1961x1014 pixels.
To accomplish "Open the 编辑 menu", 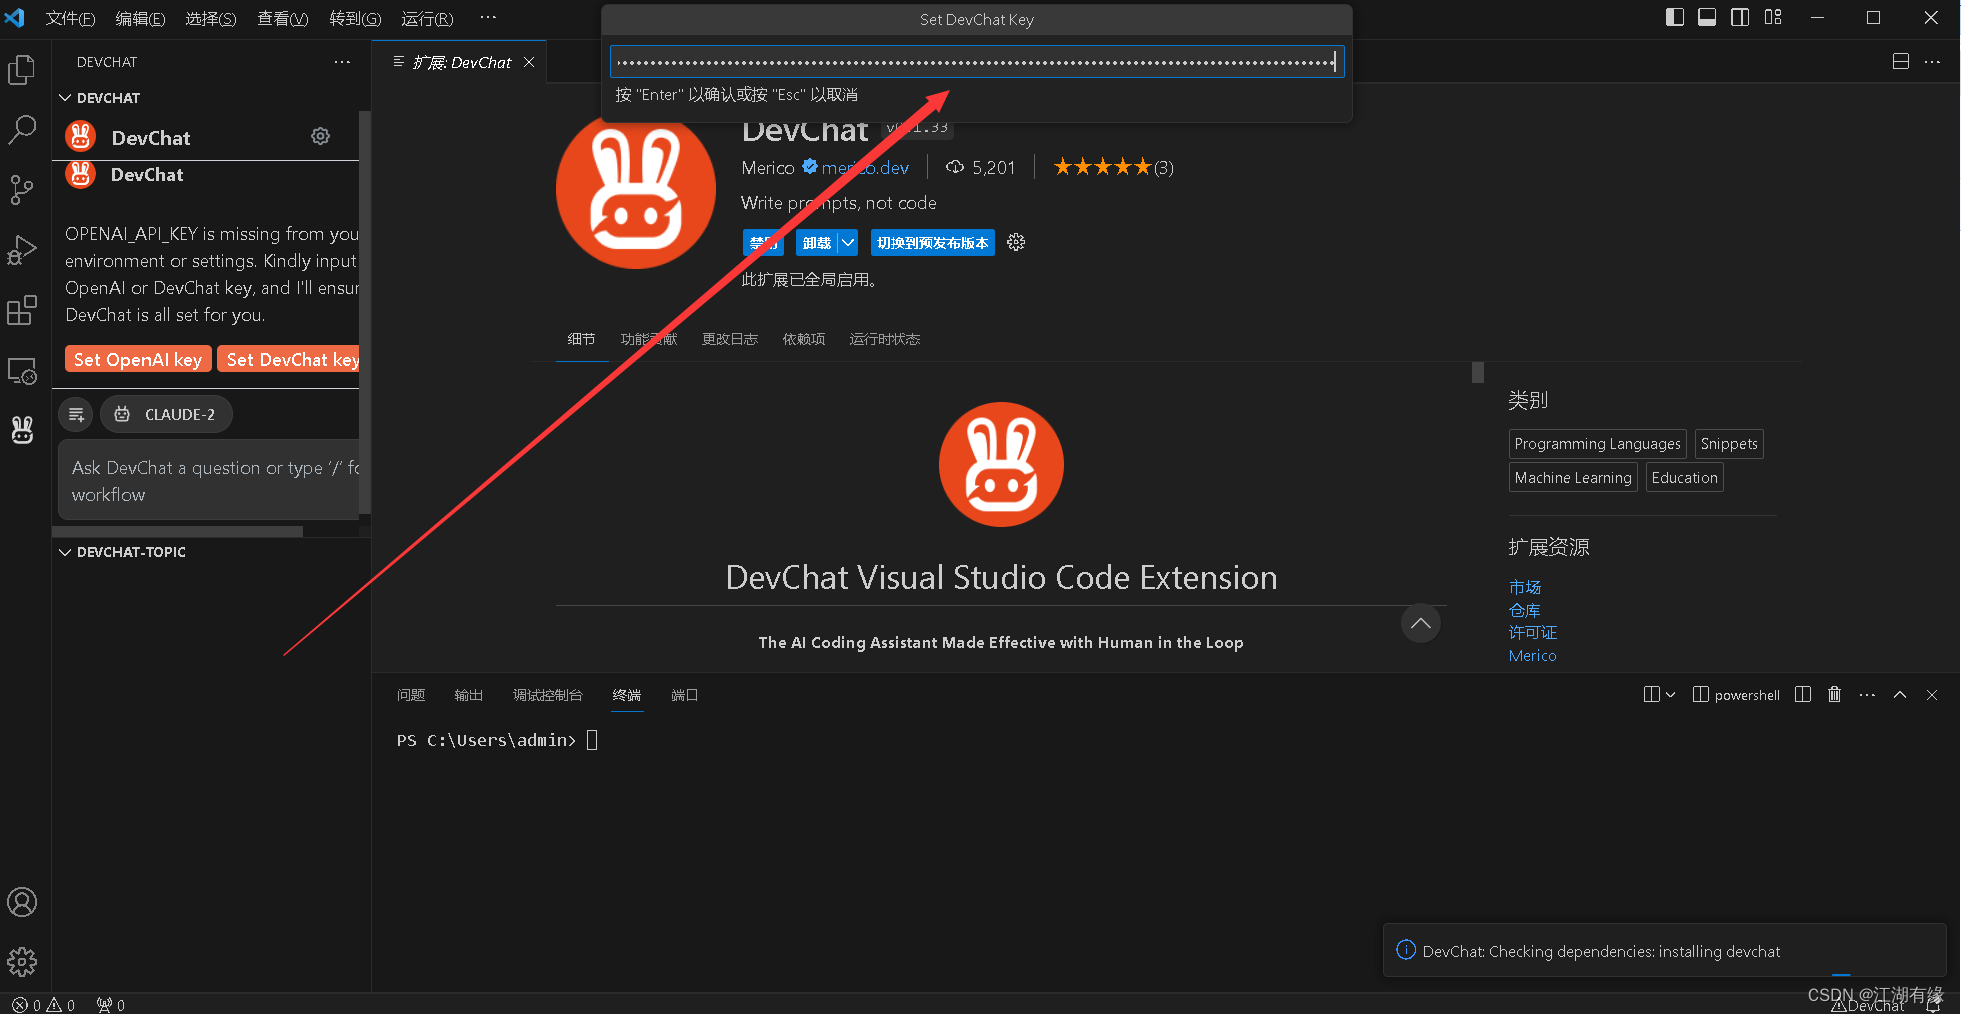I will [140, 19].
